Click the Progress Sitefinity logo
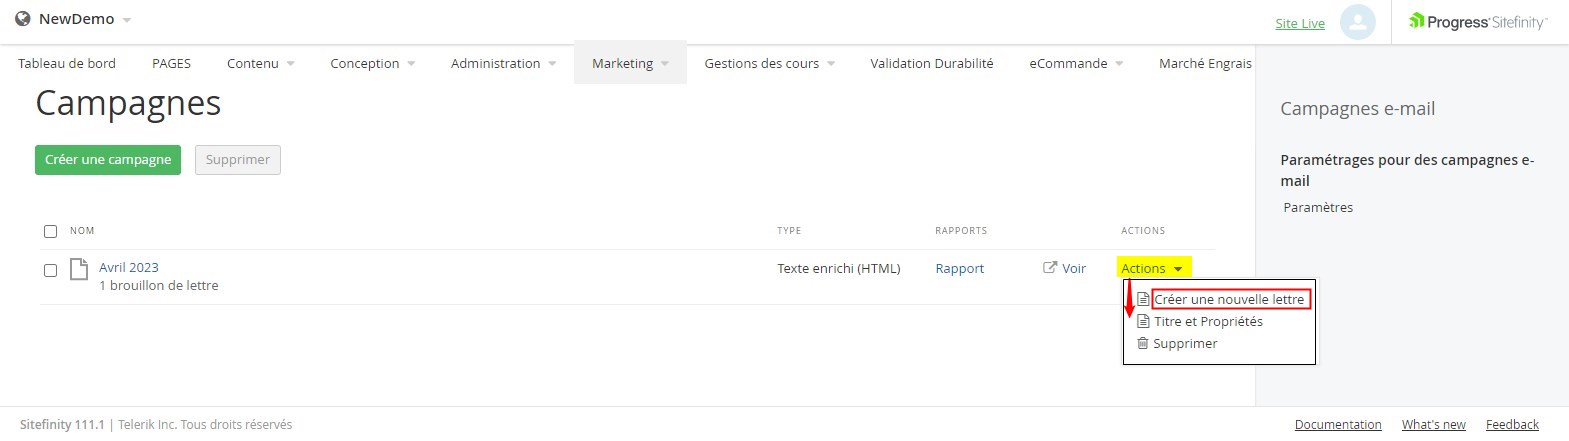1569x441 pixels. pos(1477,22)
